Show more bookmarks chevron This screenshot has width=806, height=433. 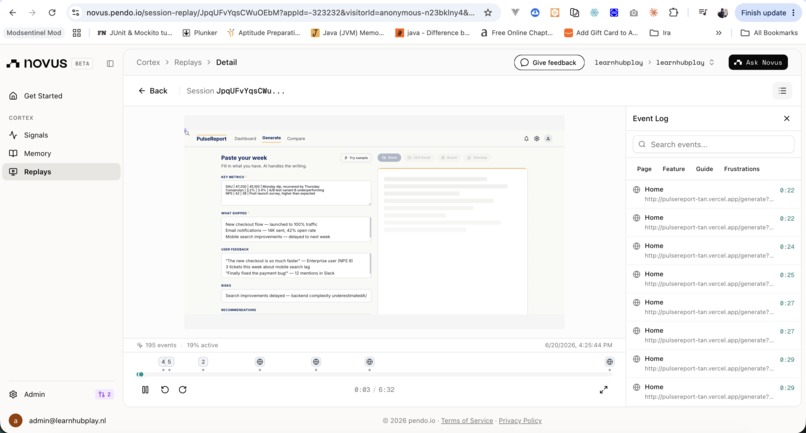719,32
